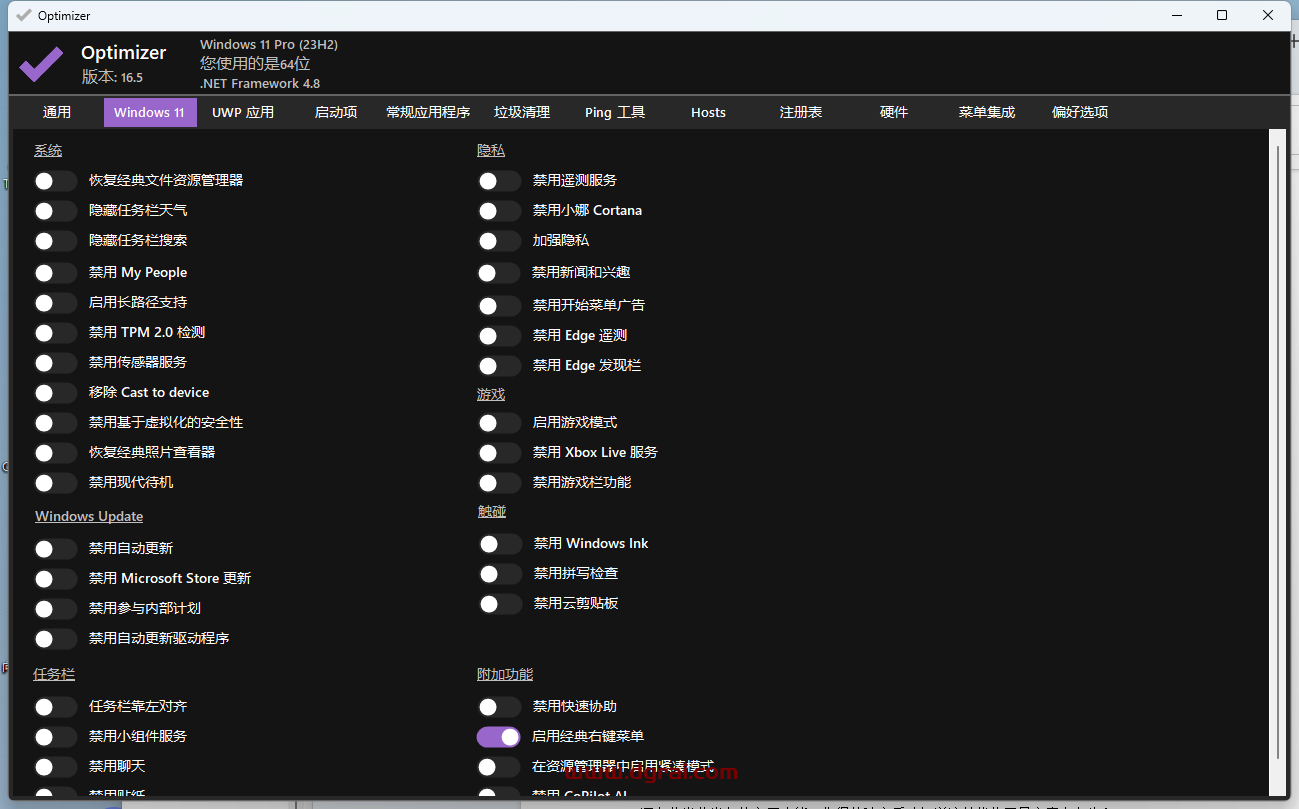Enable 启用长路径支持 toggle
1299x809 pixels.
(x=55, y=303)
